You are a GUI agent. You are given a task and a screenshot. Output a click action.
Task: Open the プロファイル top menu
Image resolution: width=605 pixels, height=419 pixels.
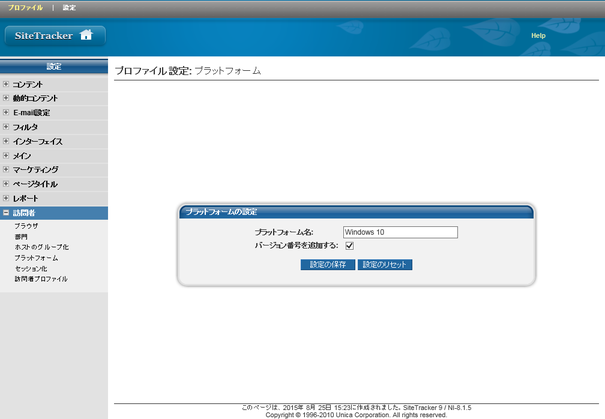pos(25,7)
